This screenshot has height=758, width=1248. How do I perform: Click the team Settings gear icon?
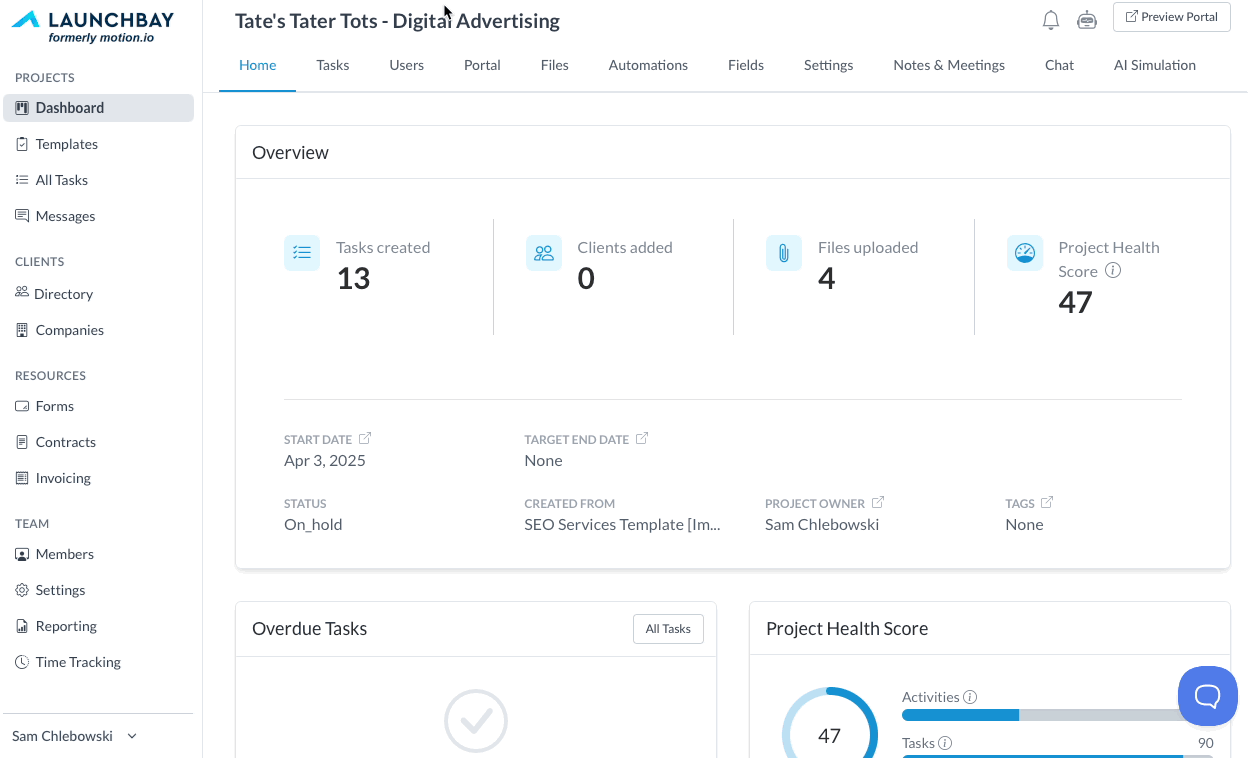[22, 590]
